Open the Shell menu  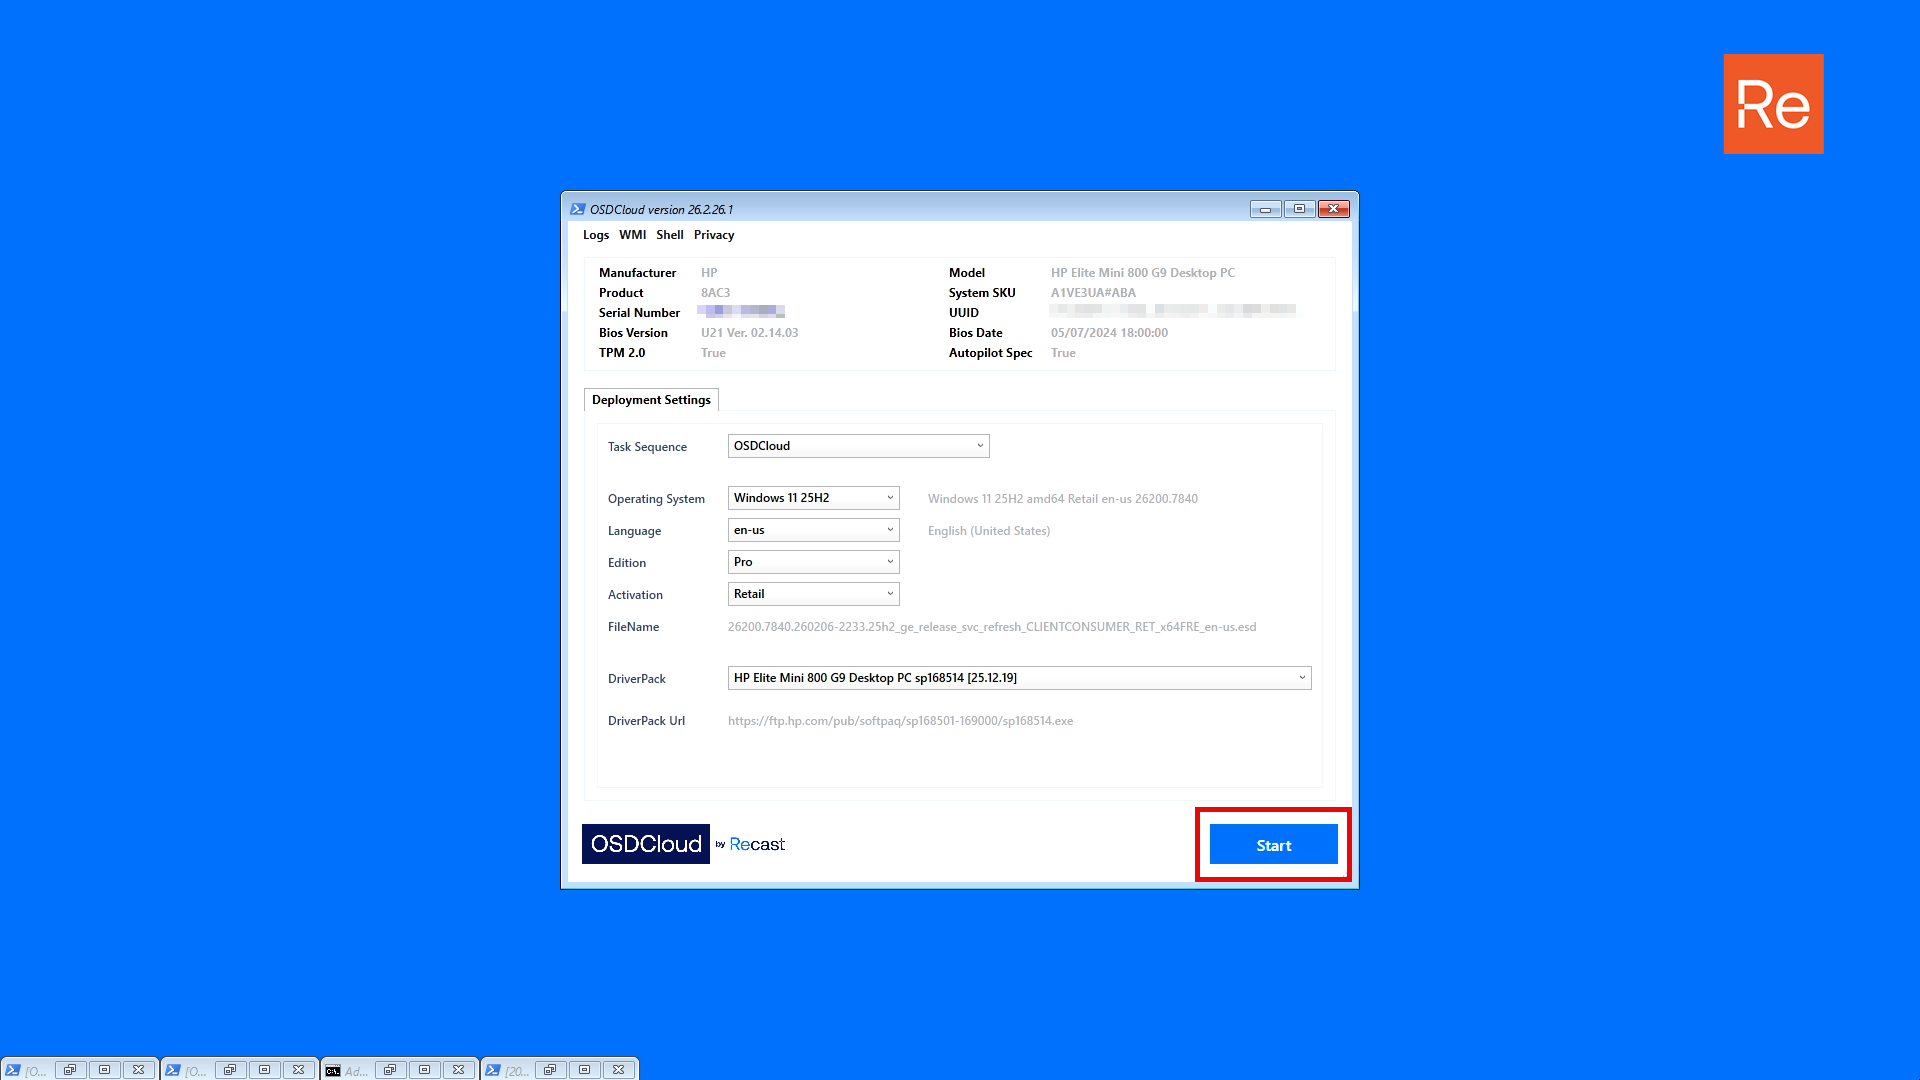pyautogui.click(x=669, y=235)
